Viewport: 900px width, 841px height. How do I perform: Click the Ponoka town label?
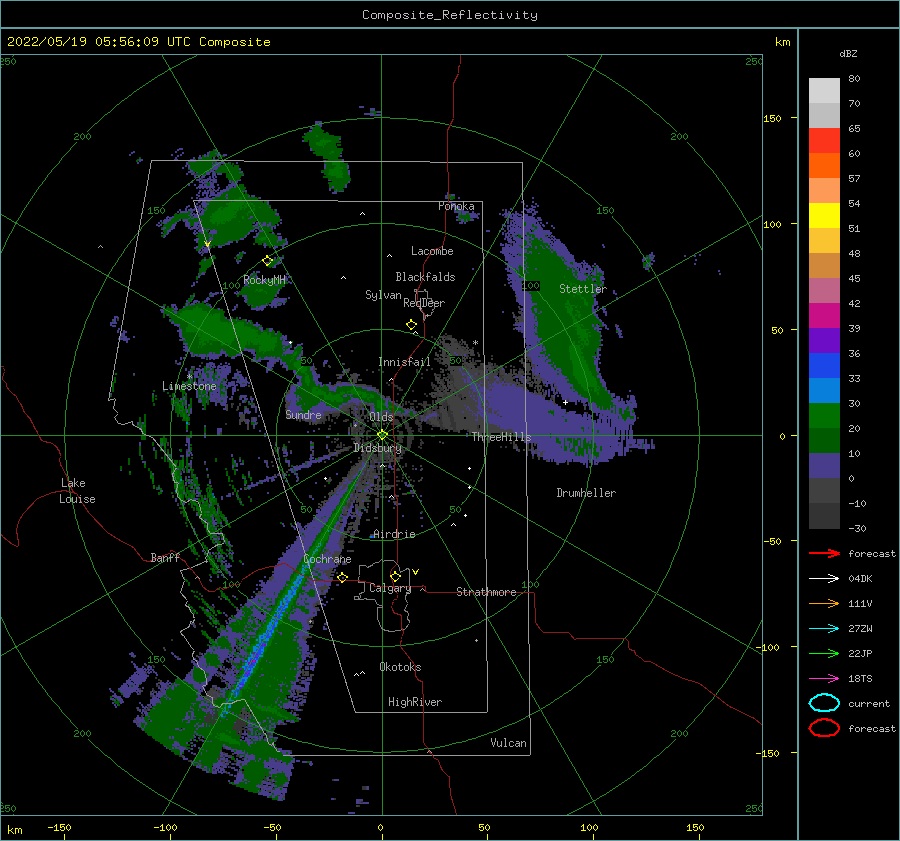pyautogui.click(x=456, y=206)
